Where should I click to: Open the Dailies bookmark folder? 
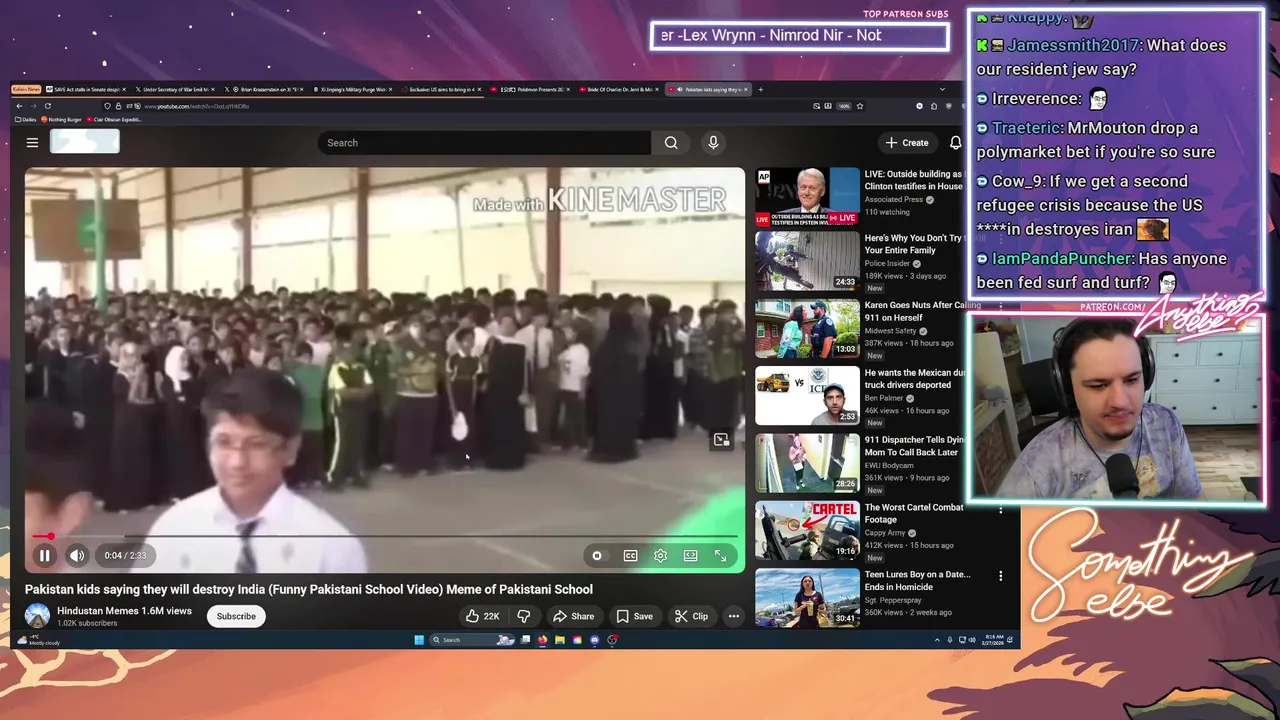[26, 119]
